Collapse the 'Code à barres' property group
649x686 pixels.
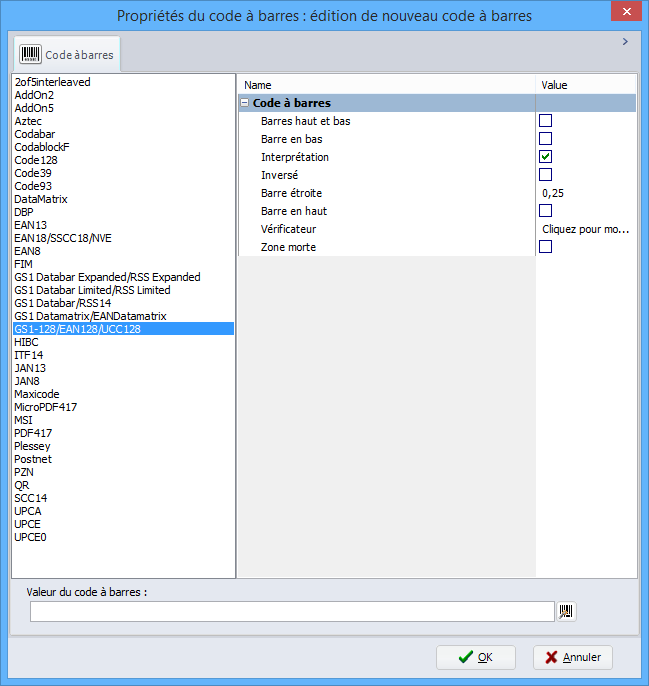point(245,103)
